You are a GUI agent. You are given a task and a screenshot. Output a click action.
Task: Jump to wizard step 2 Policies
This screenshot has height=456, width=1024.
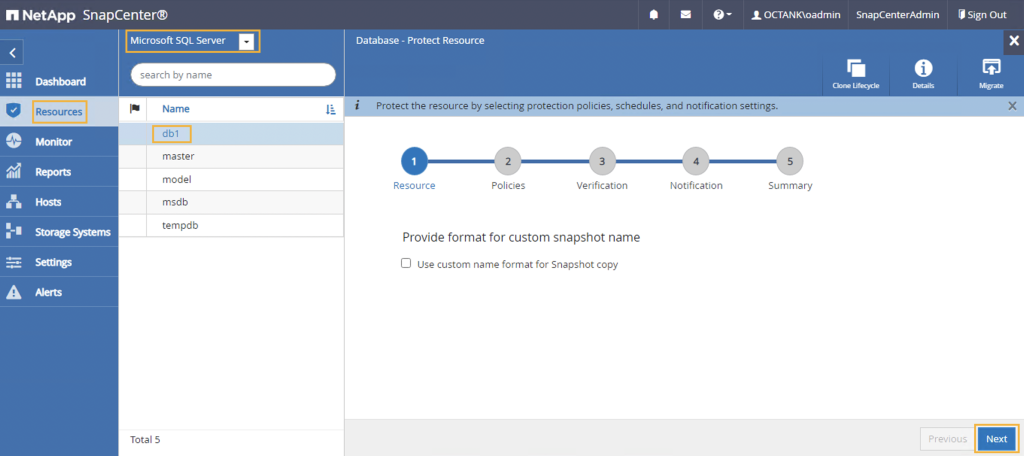point(508,161)
